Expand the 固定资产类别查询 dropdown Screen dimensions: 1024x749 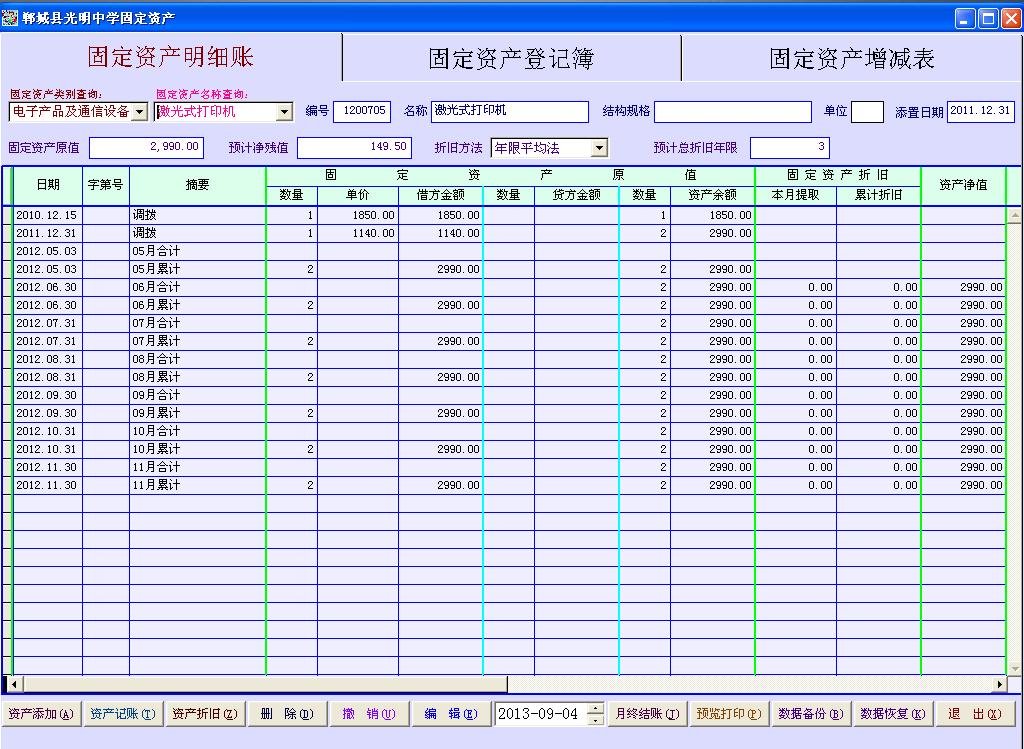pyautogui.click(x=139, y=112)
